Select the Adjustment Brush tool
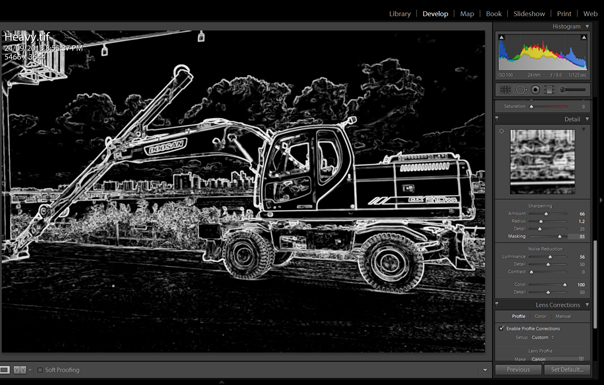604x385 pixels. (x=573, y=90)
